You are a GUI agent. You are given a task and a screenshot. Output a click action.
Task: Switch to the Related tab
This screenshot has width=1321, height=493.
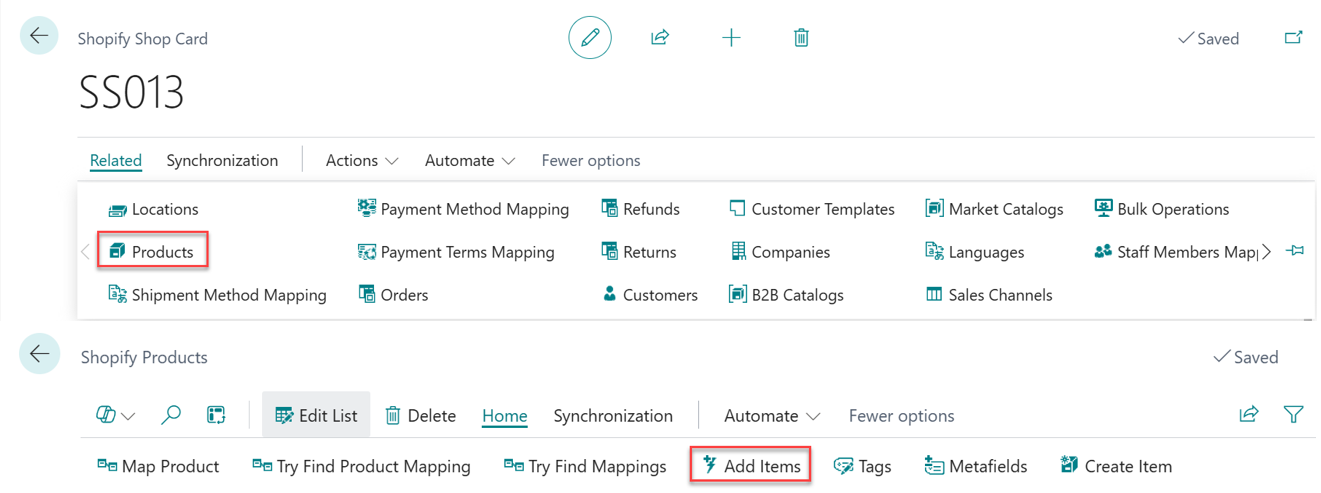click(116, 160)
